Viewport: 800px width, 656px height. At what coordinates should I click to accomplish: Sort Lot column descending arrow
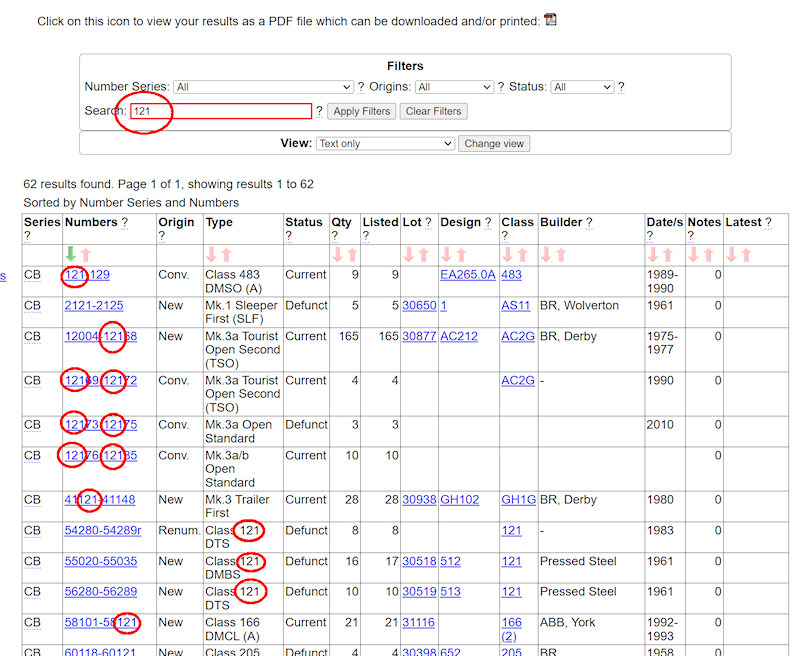point(408,255)
